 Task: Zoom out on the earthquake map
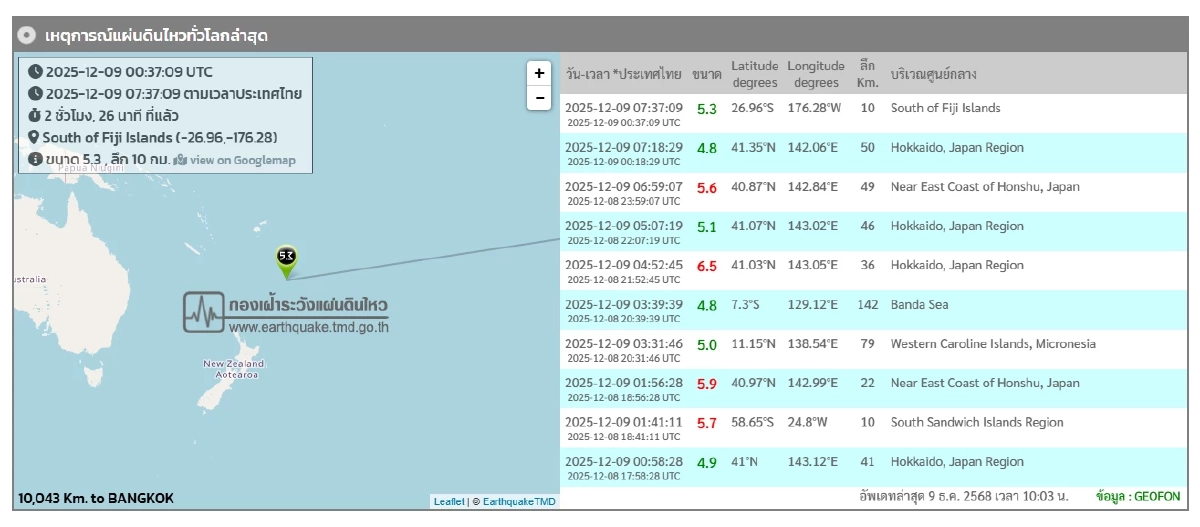539,98
